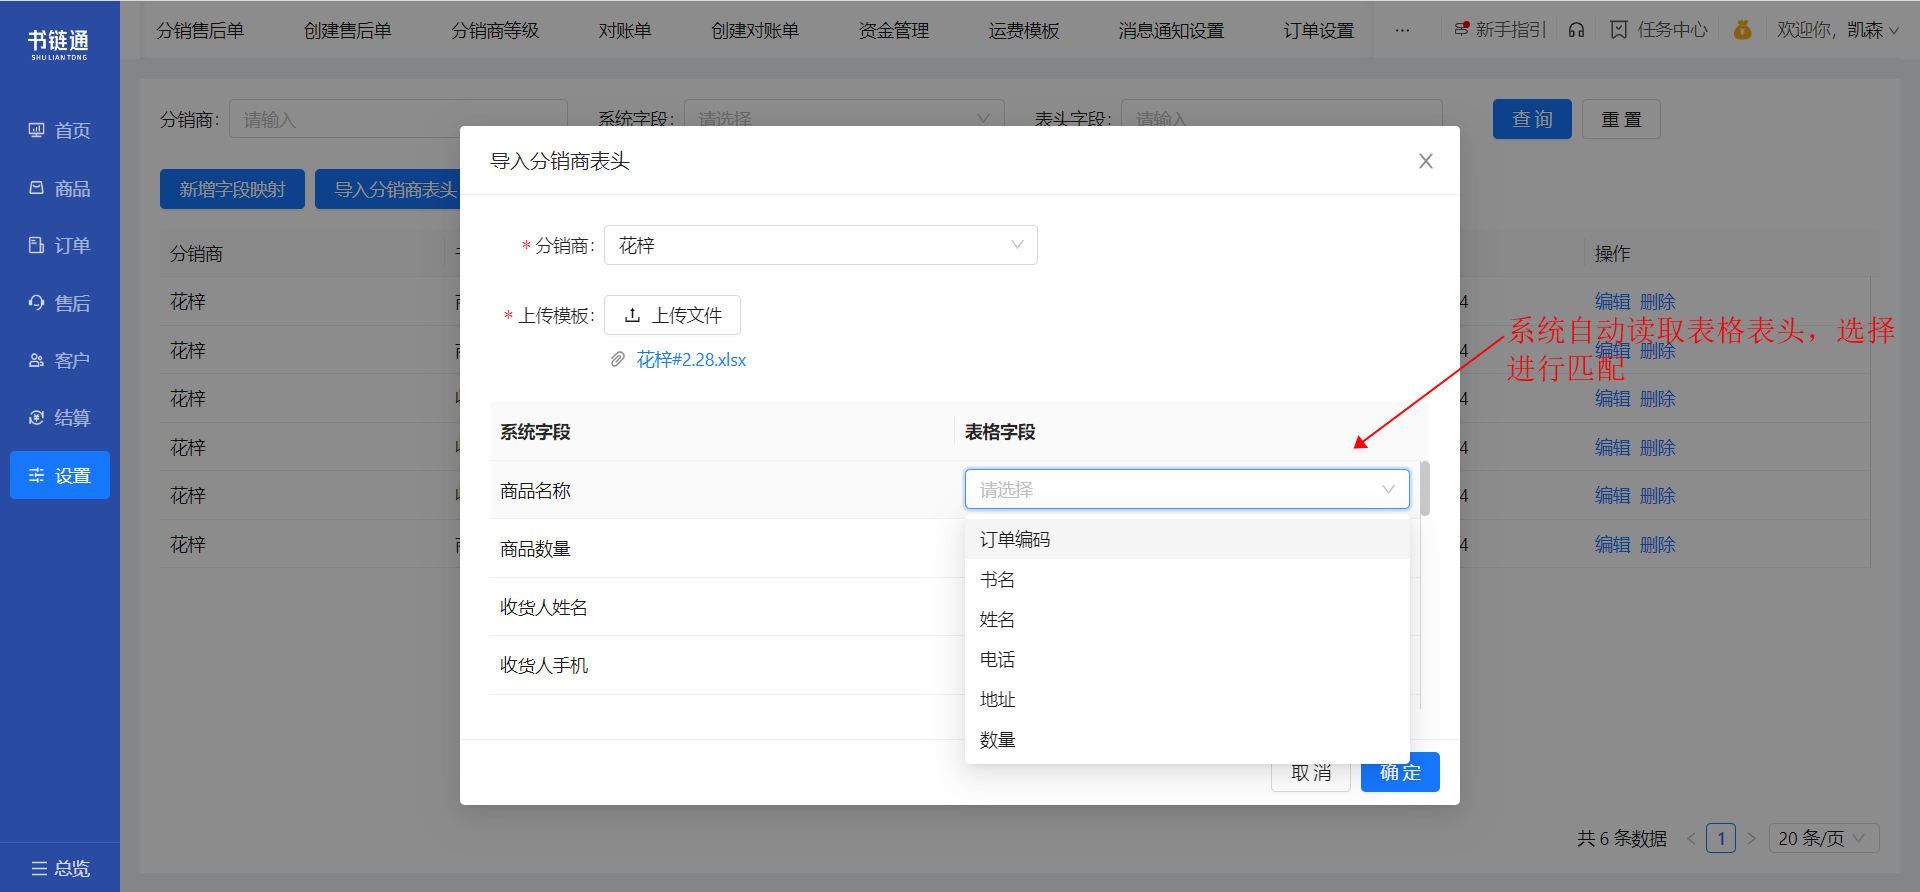Viewport: 1920px width, 892px height.
Task: Click the previous page arrow
Action: click(1690, 838)
